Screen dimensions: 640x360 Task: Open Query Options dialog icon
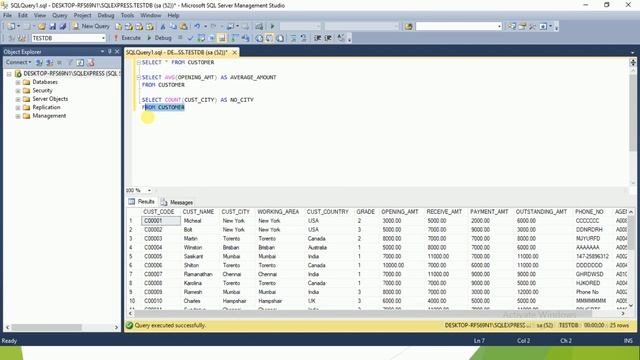[x=211, y=38]
